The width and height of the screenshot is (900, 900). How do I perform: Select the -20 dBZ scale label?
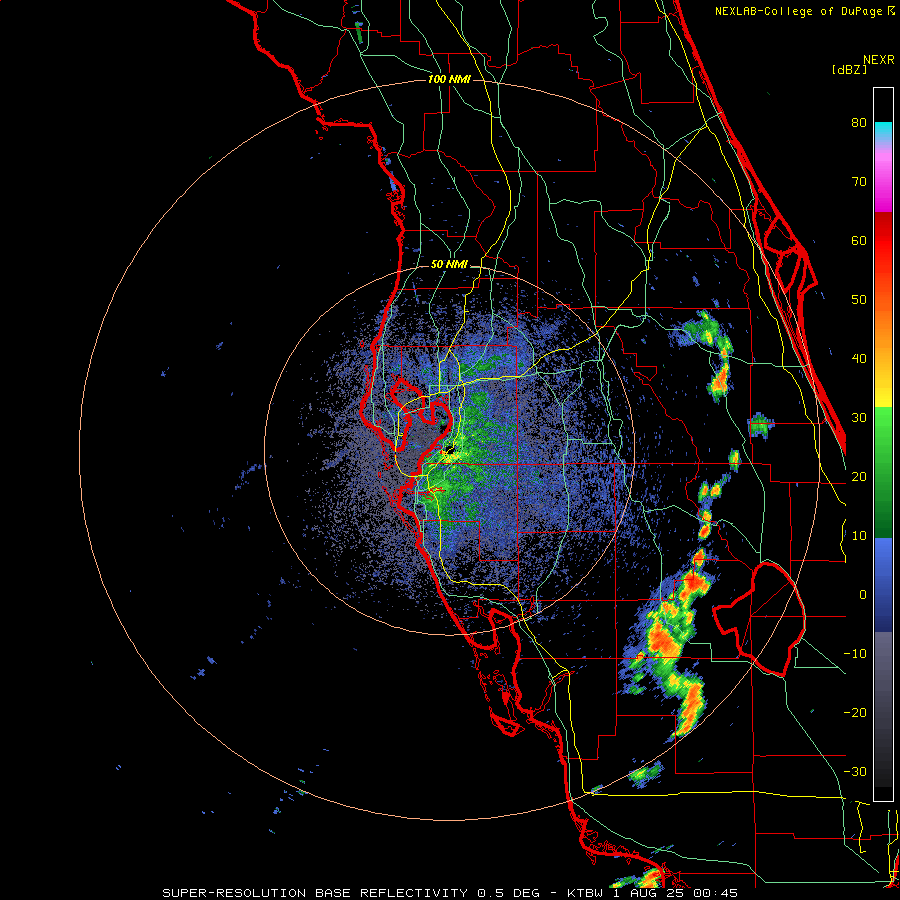tap(855, 712)
